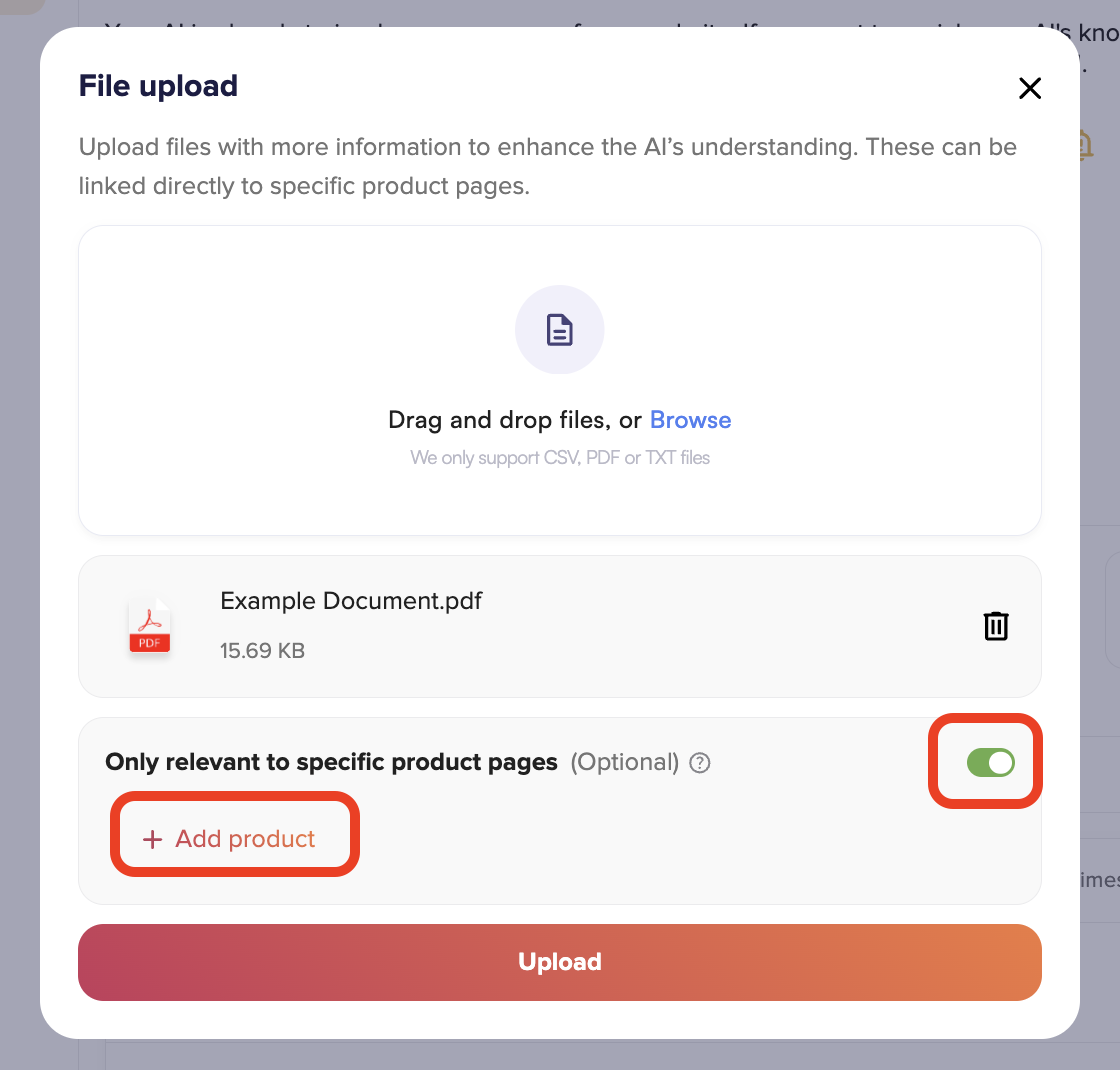The height and width of the screenshot is (1070, 1120).
Task: Click the 15.69 KB file size text
Action: [262, 651]
